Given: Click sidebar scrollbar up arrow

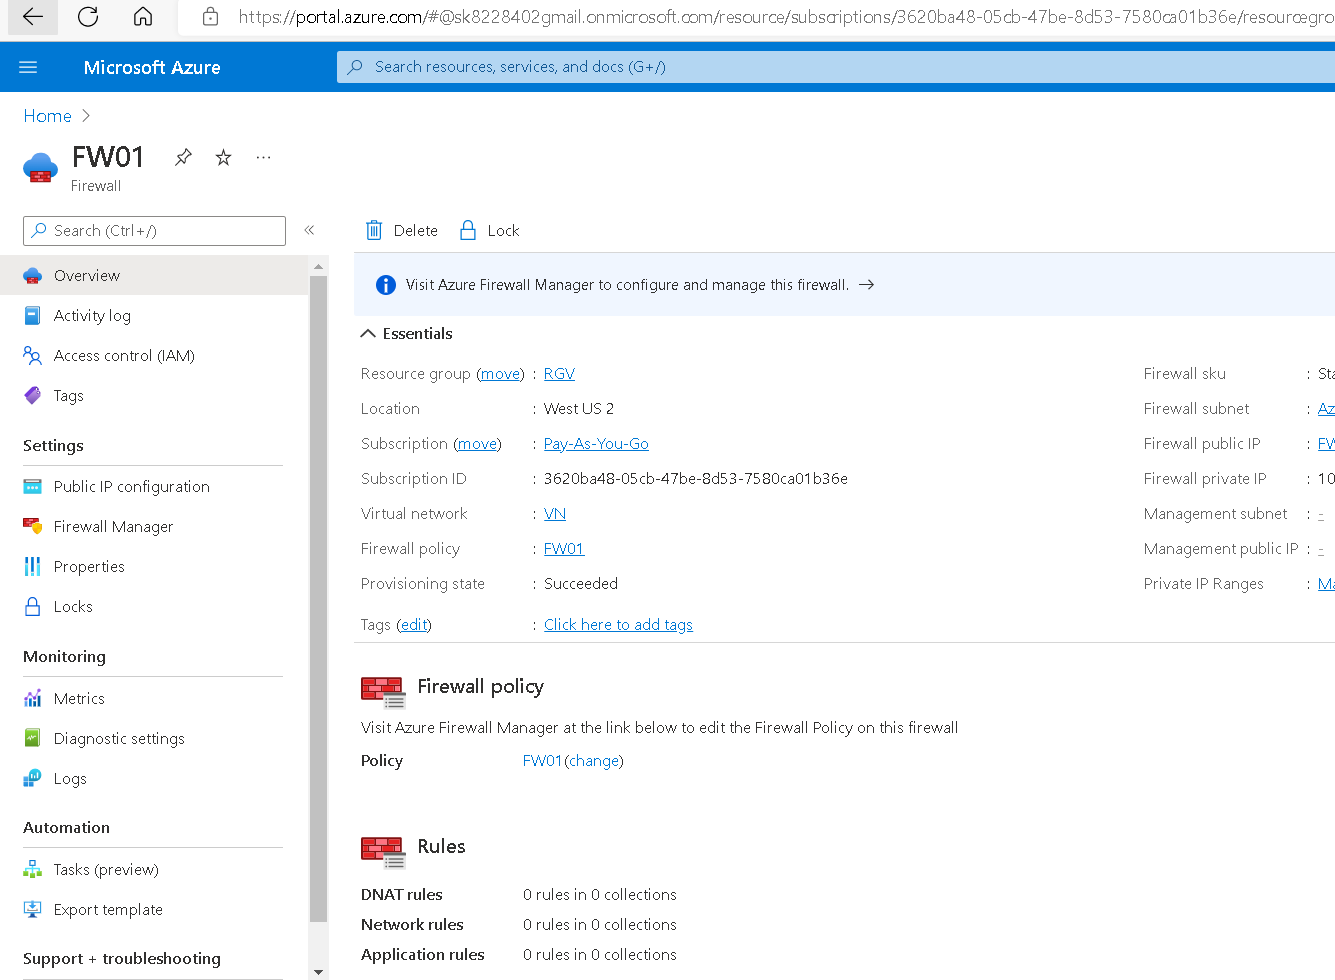Looking at the screenshot, I should [x=318, y=267].
